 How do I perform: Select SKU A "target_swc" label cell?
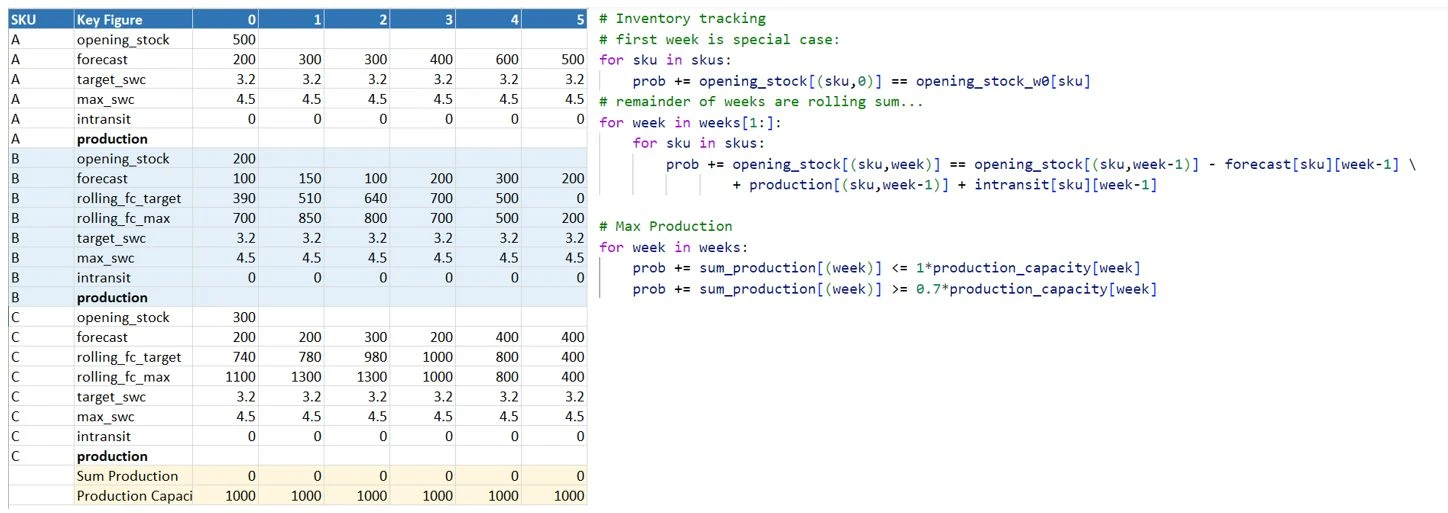[133, 80]
